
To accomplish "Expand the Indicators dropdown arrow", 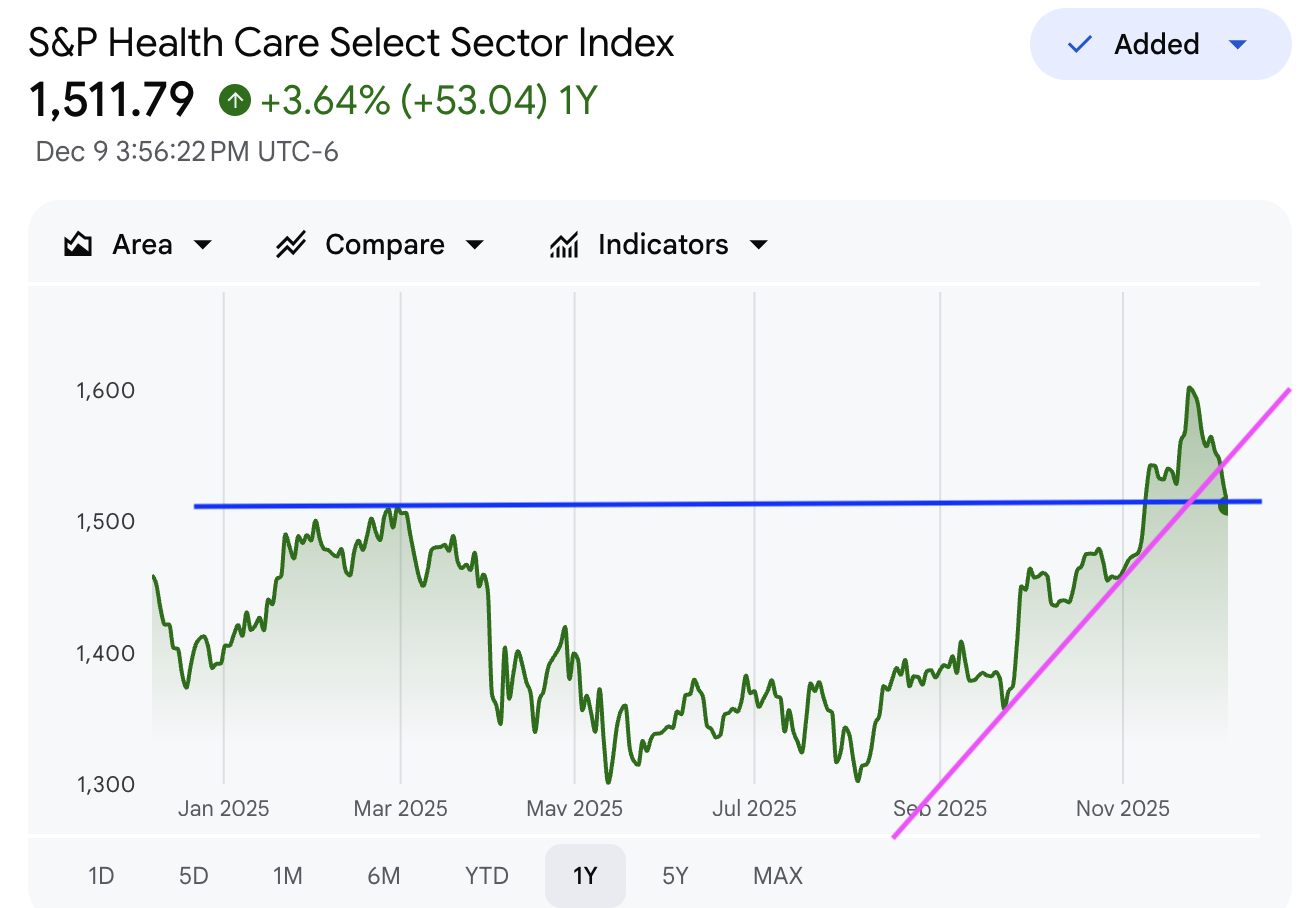I will (759, 245).
